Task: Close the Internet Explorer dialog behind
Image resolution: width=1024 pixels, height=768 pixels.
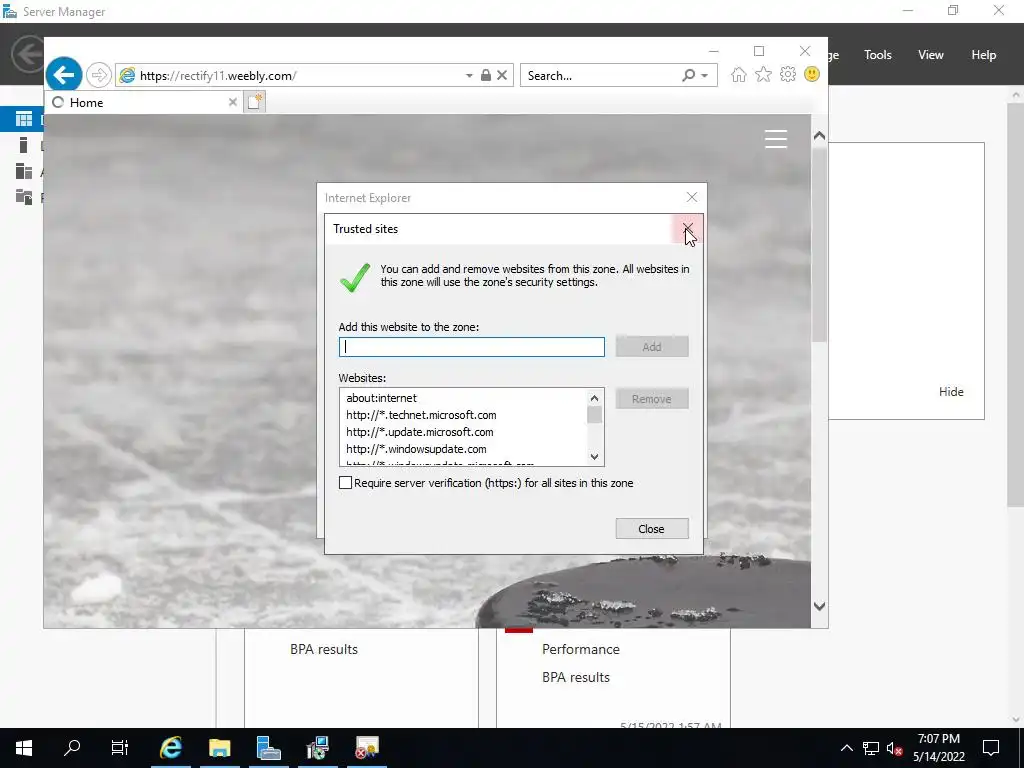Action: [x=692, y=197]
